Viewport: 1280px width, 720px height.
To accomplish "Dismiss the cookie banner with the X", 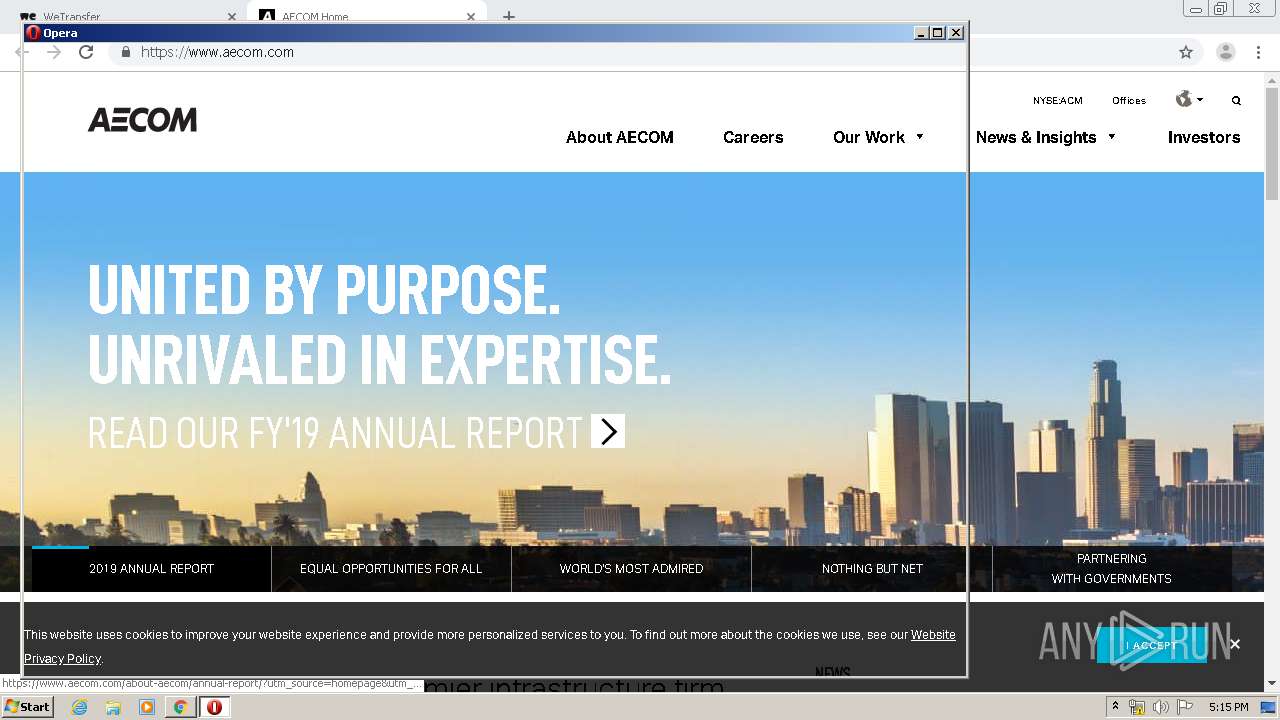I will [1235, 644].
